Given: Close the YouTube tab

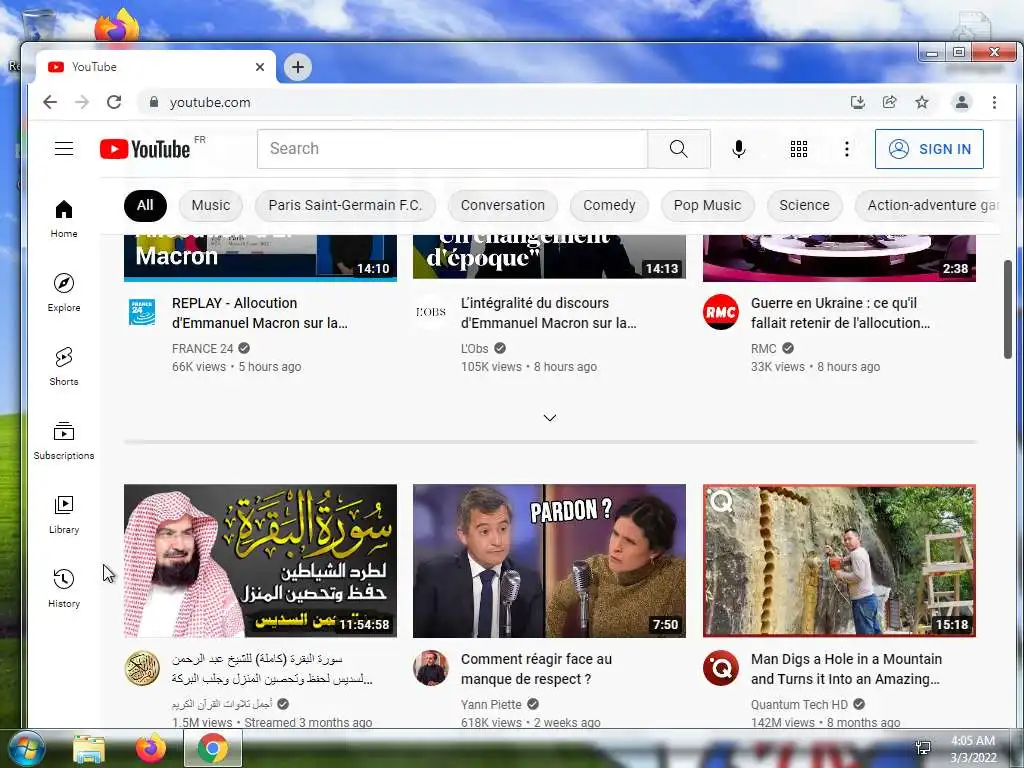Looking at the screenshot, I should click(260, 67).
